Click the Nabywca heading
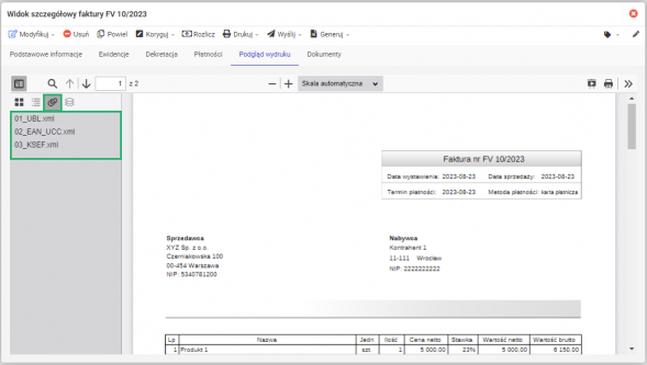The width and height of the screenshot is (647, 365). click(x=403, y=238)
